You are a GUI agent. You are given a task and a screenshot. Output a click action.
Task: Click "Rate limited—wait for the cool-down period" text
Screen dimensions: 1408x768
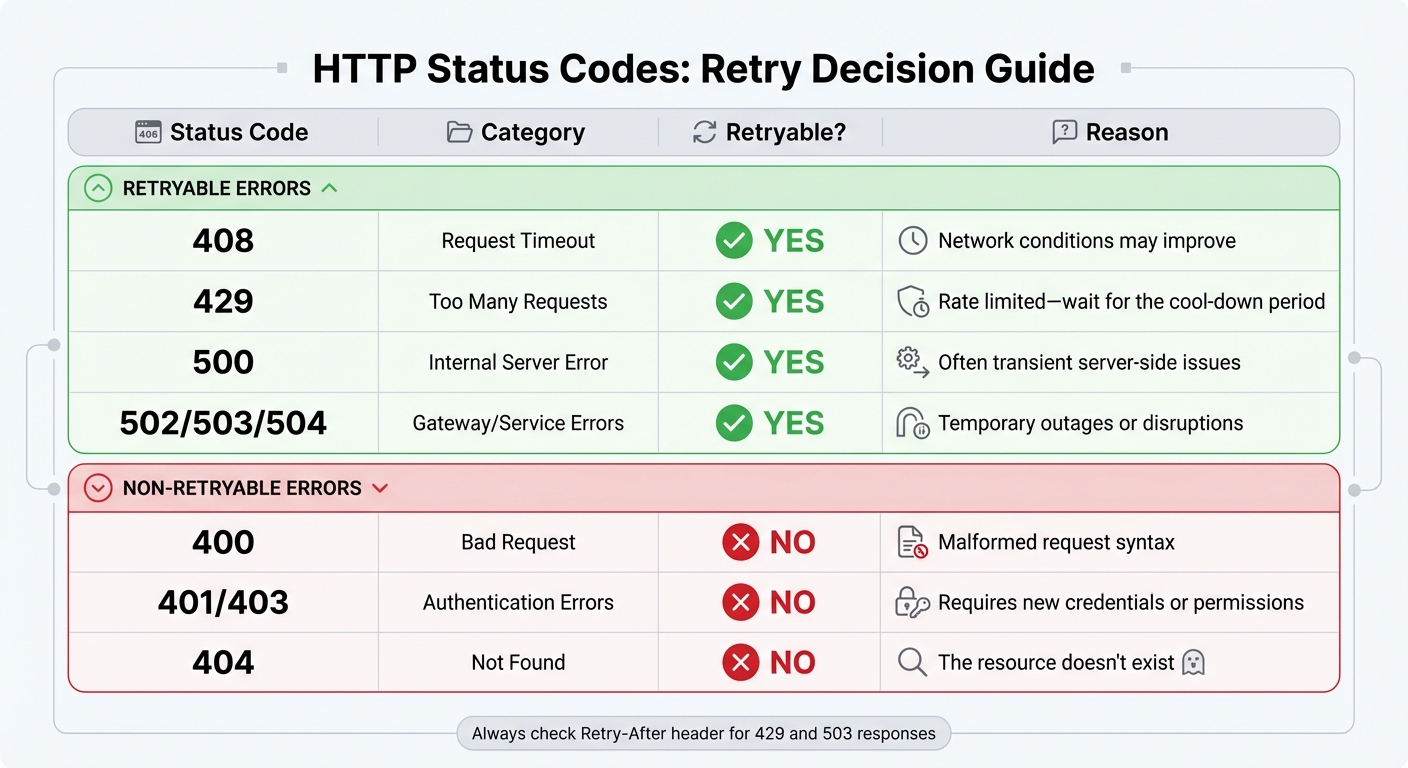click(x=1132, y=302)
